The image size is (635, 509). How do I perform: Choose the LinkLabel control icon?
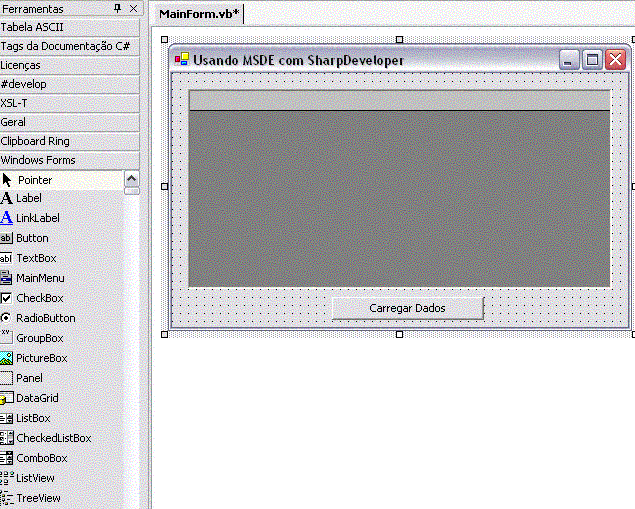[x=6, y=218]
